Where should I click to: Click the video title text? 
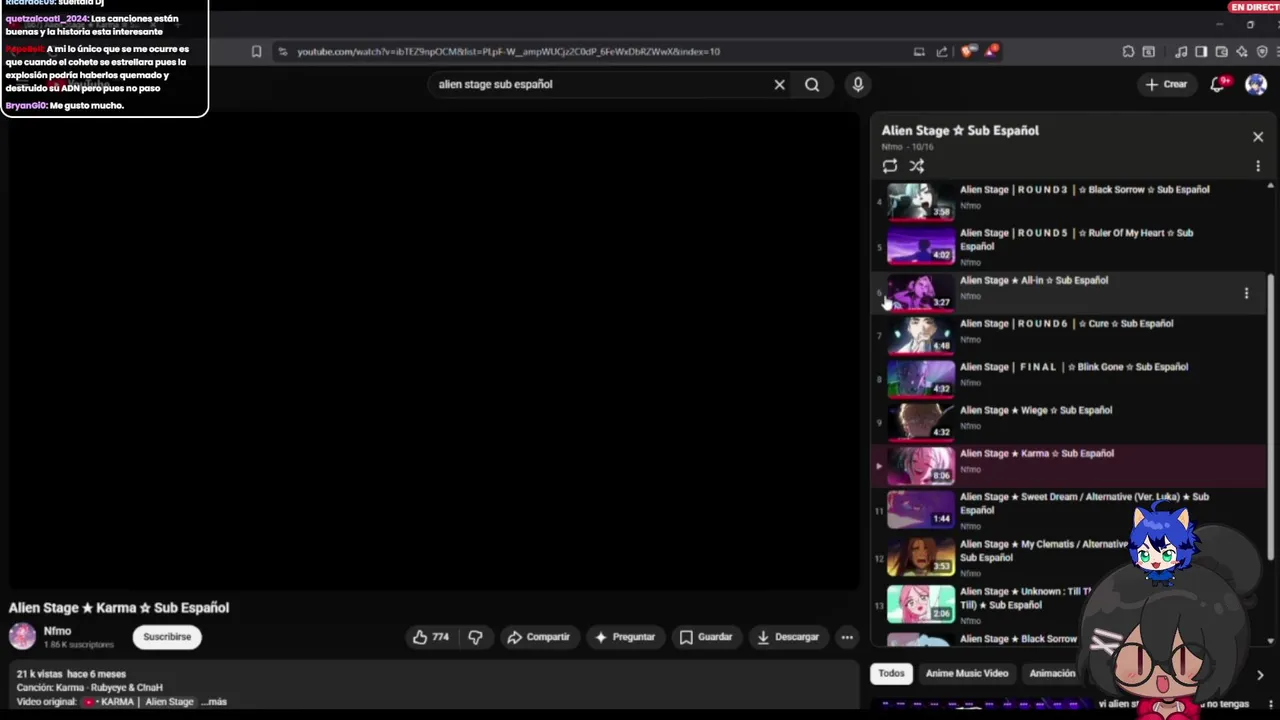point(119,608)
